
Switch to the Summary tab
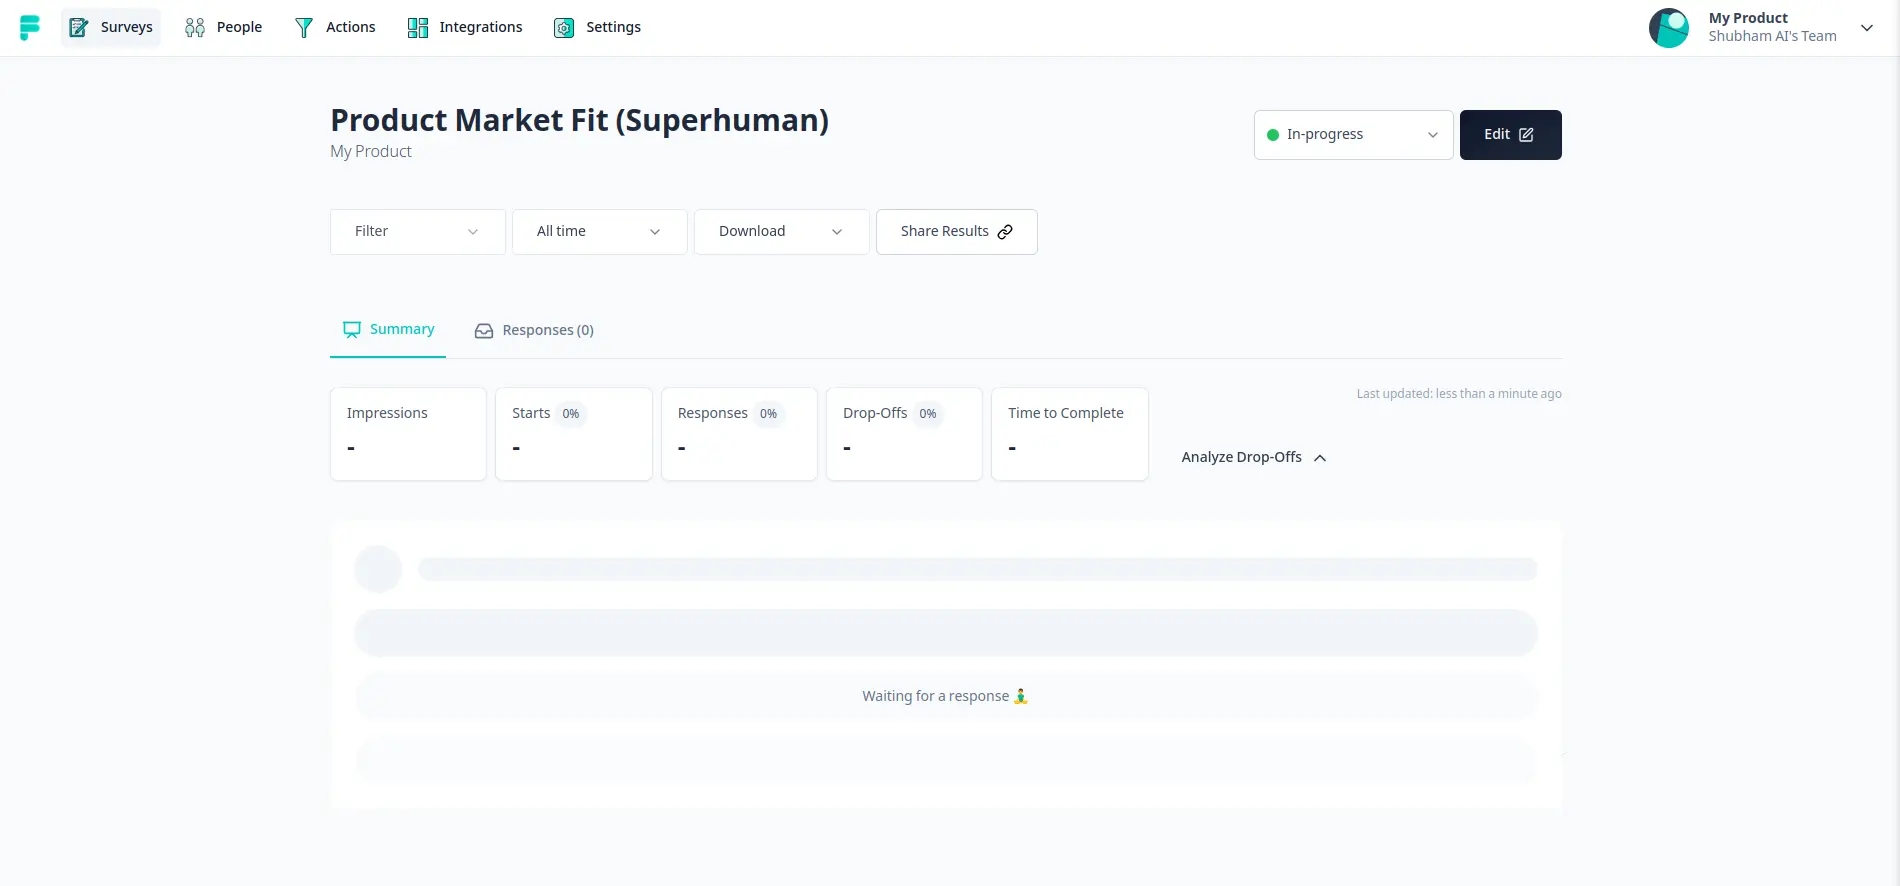tap(388, 330)
